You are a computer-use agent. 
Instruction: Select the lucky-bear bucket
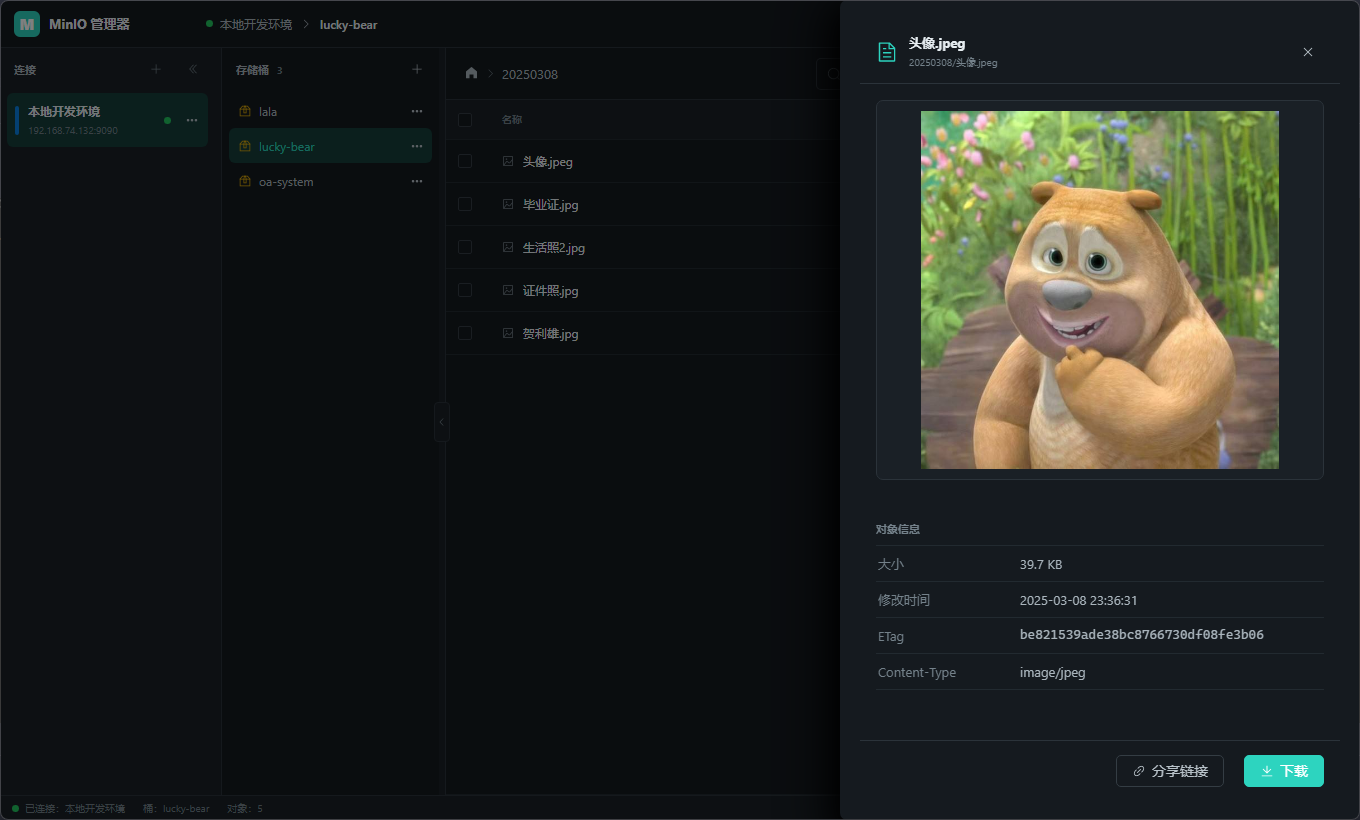click(x=330, y=146)
